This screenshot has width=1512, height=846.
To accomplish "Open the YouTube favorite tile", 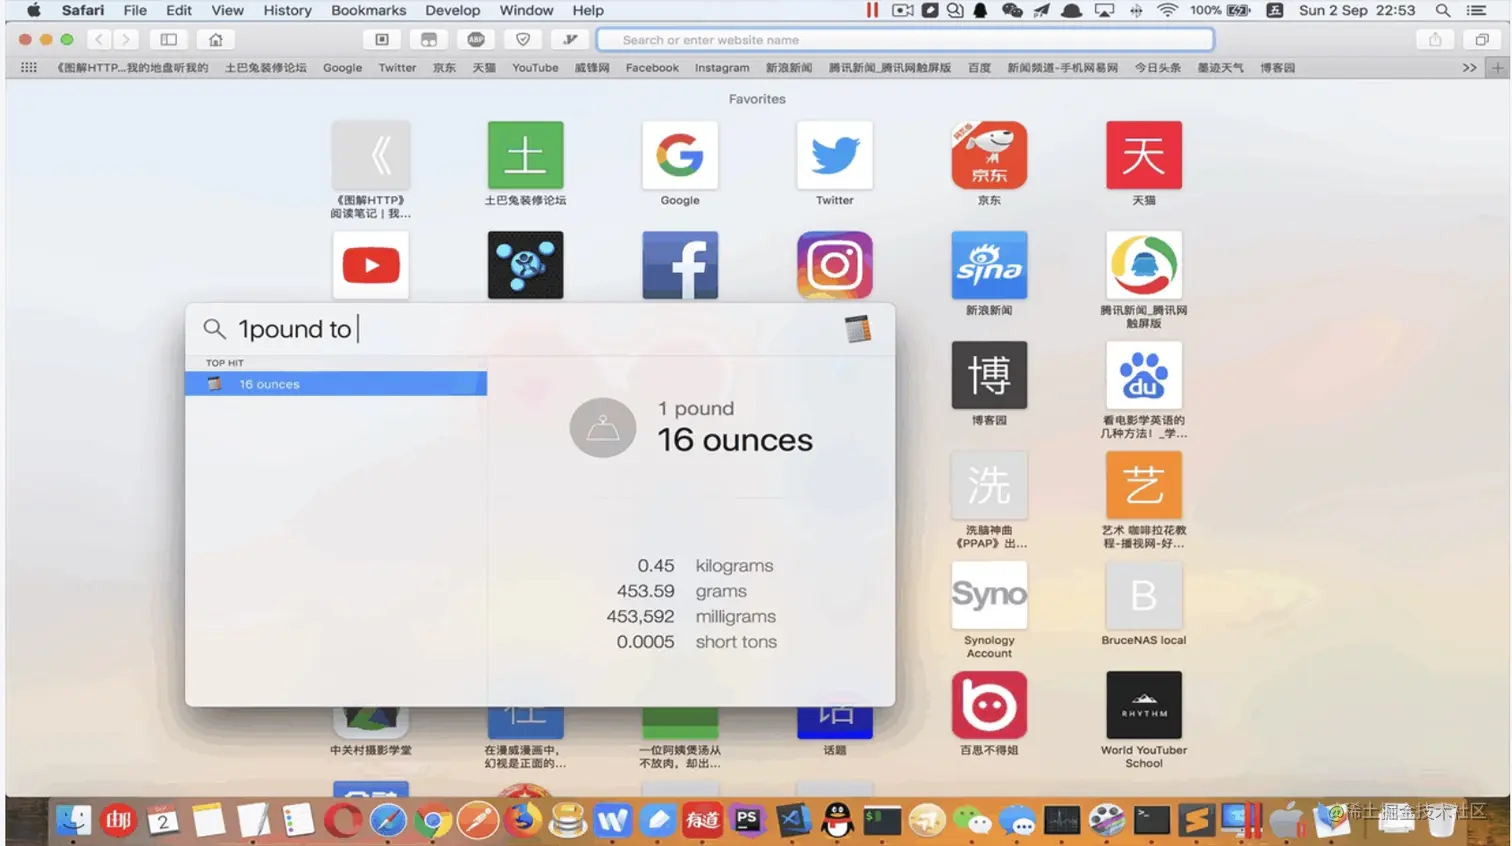I will (x=371, y=265).
